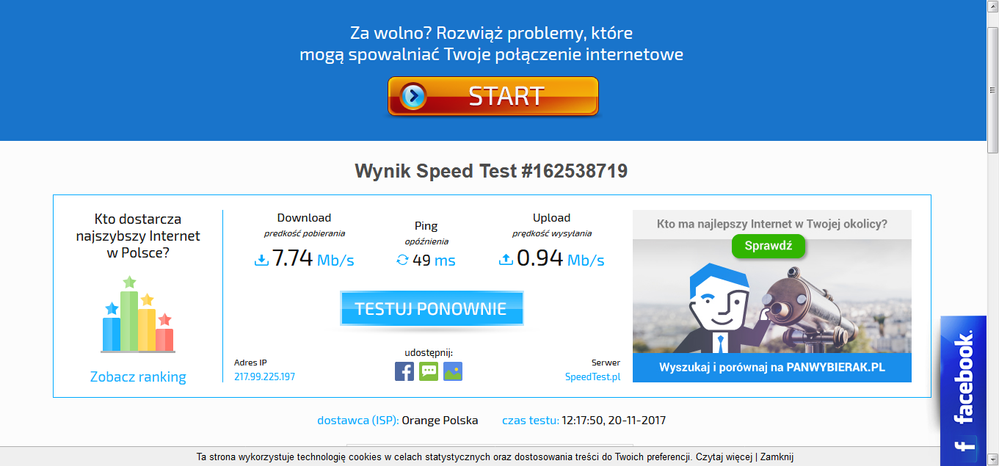
Task: Click the download arrow icon
Action: tap(261, 260)
